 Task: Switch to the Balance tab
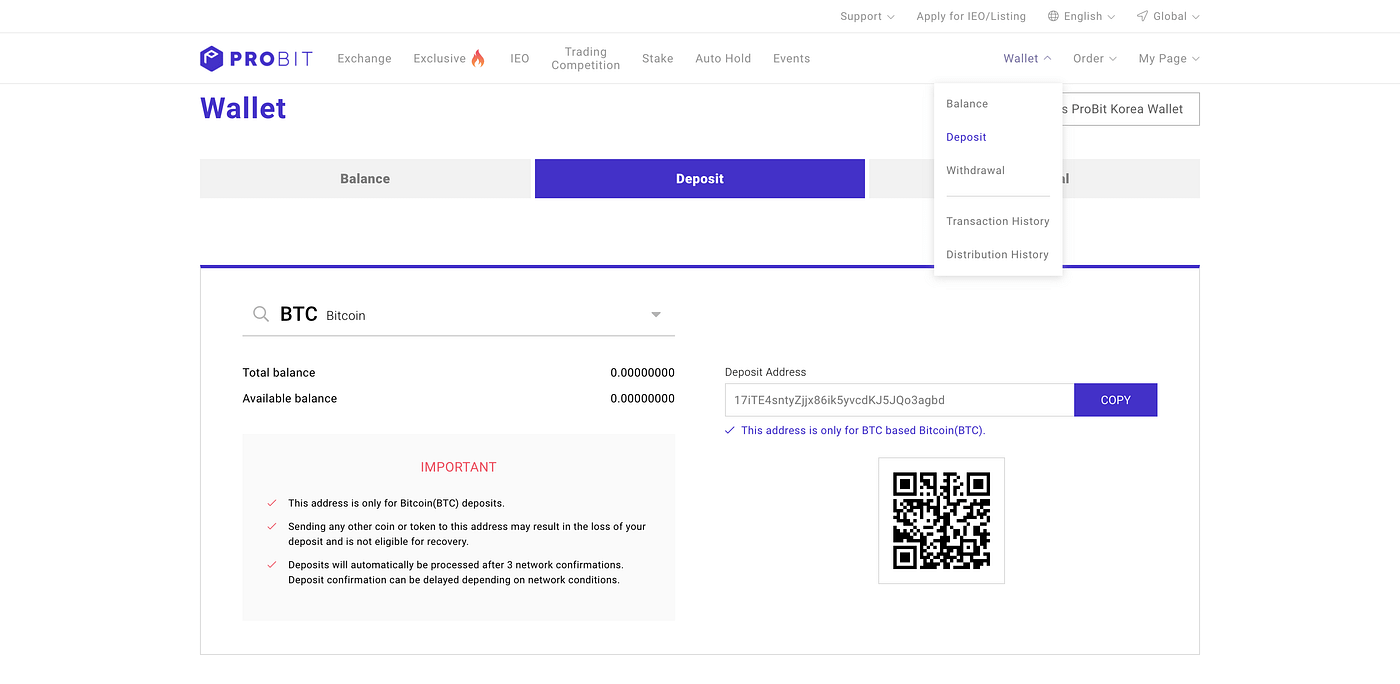point(365,178)
